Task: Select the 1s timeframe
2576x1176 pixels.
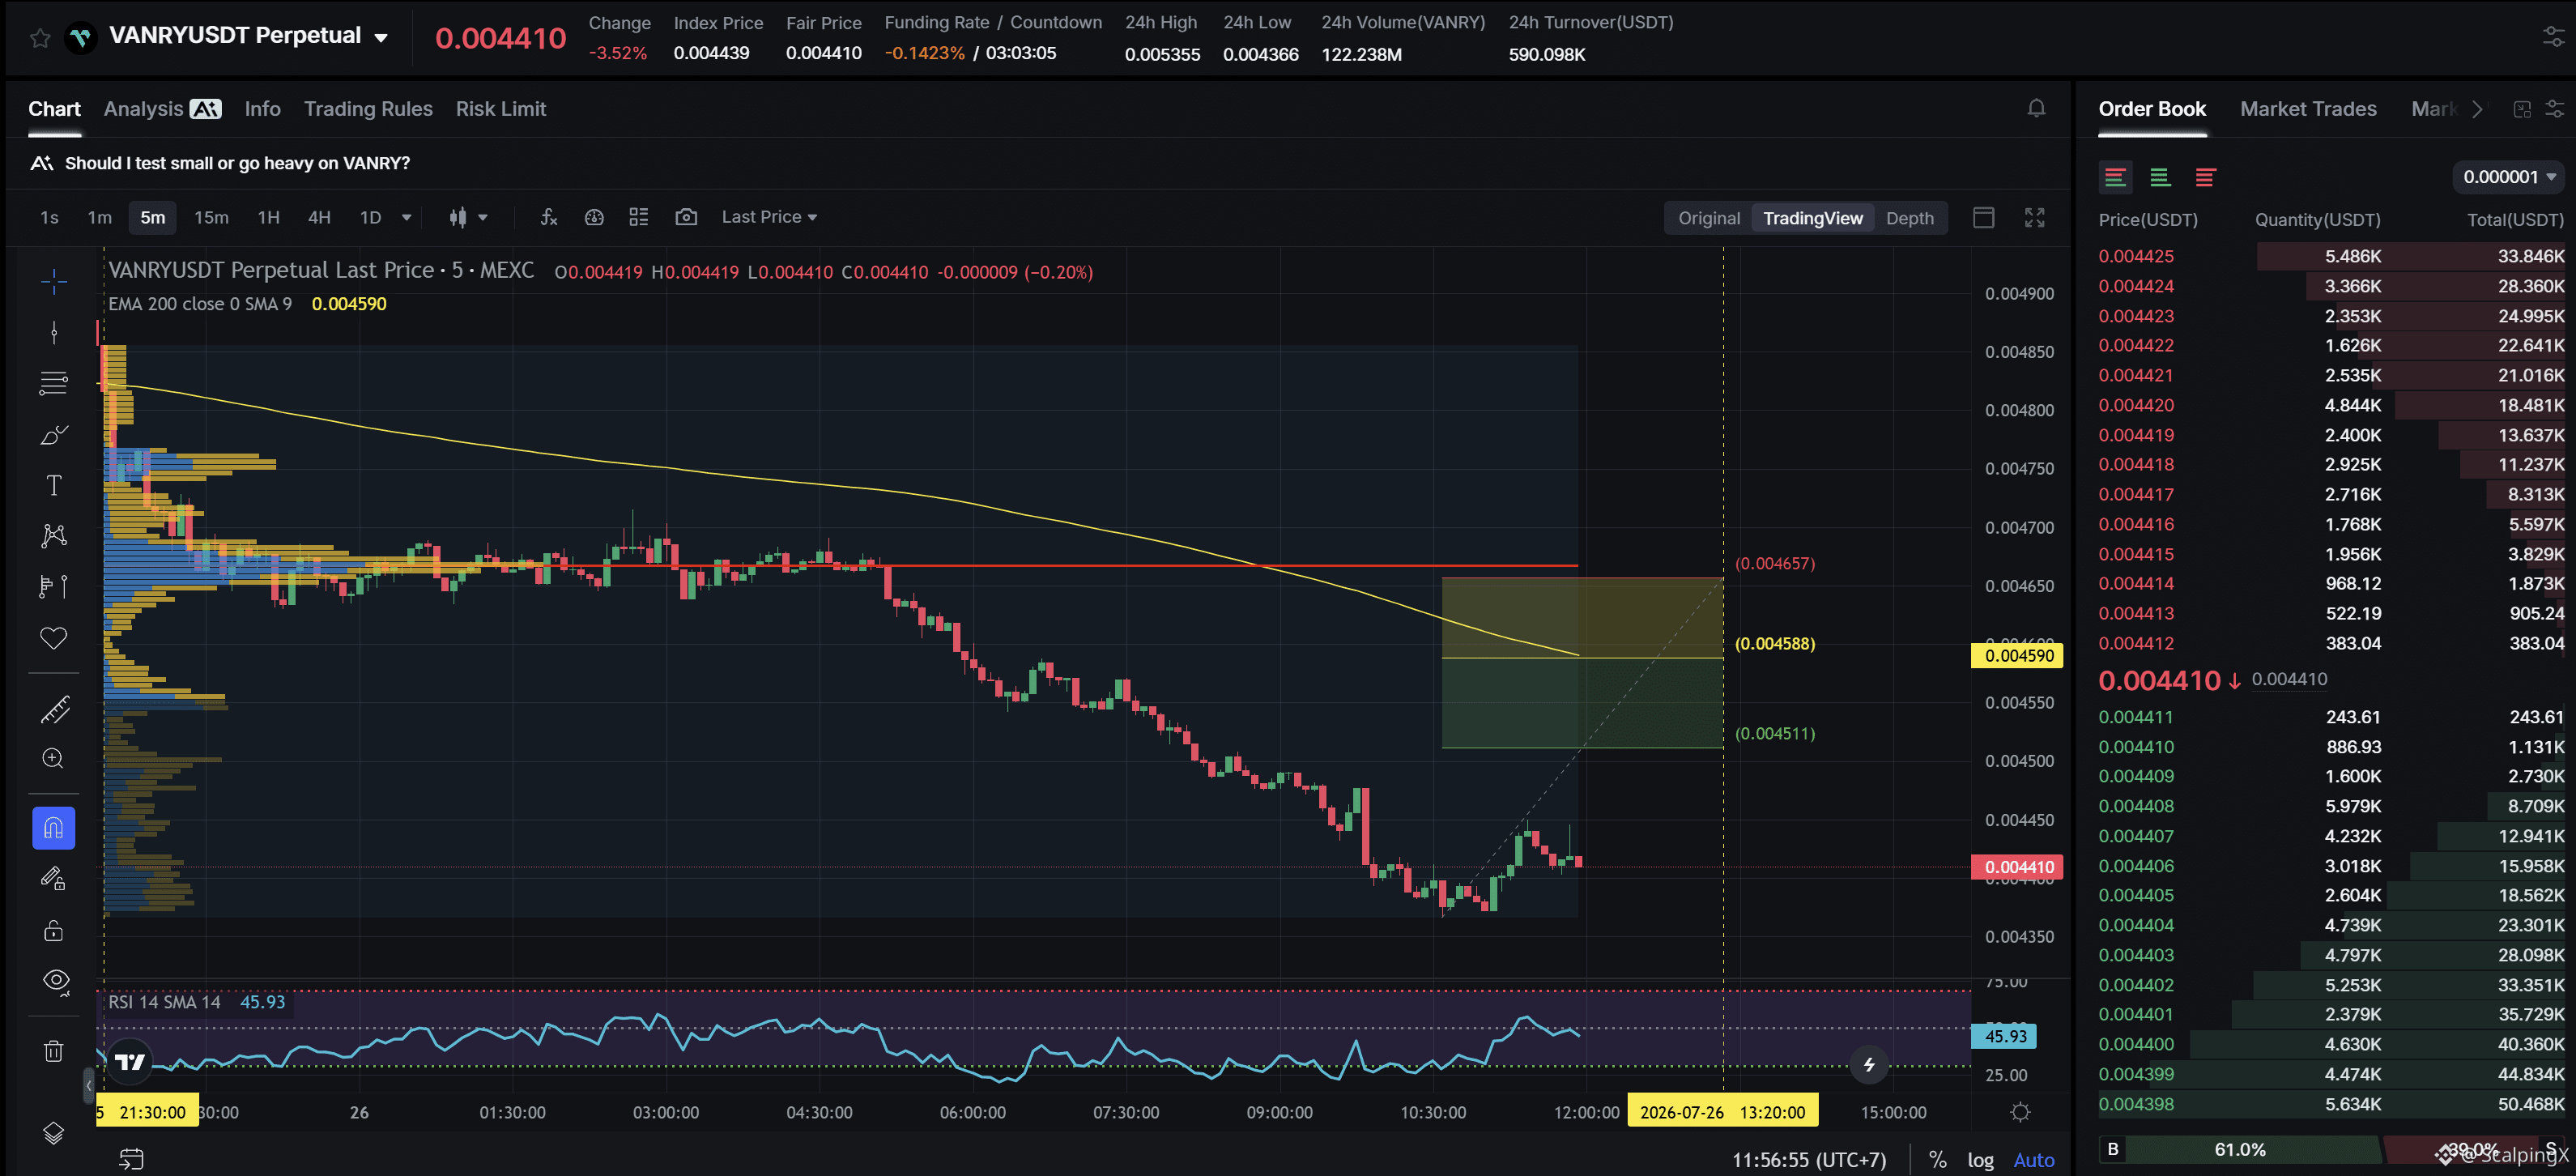Action: click(49, 217)
